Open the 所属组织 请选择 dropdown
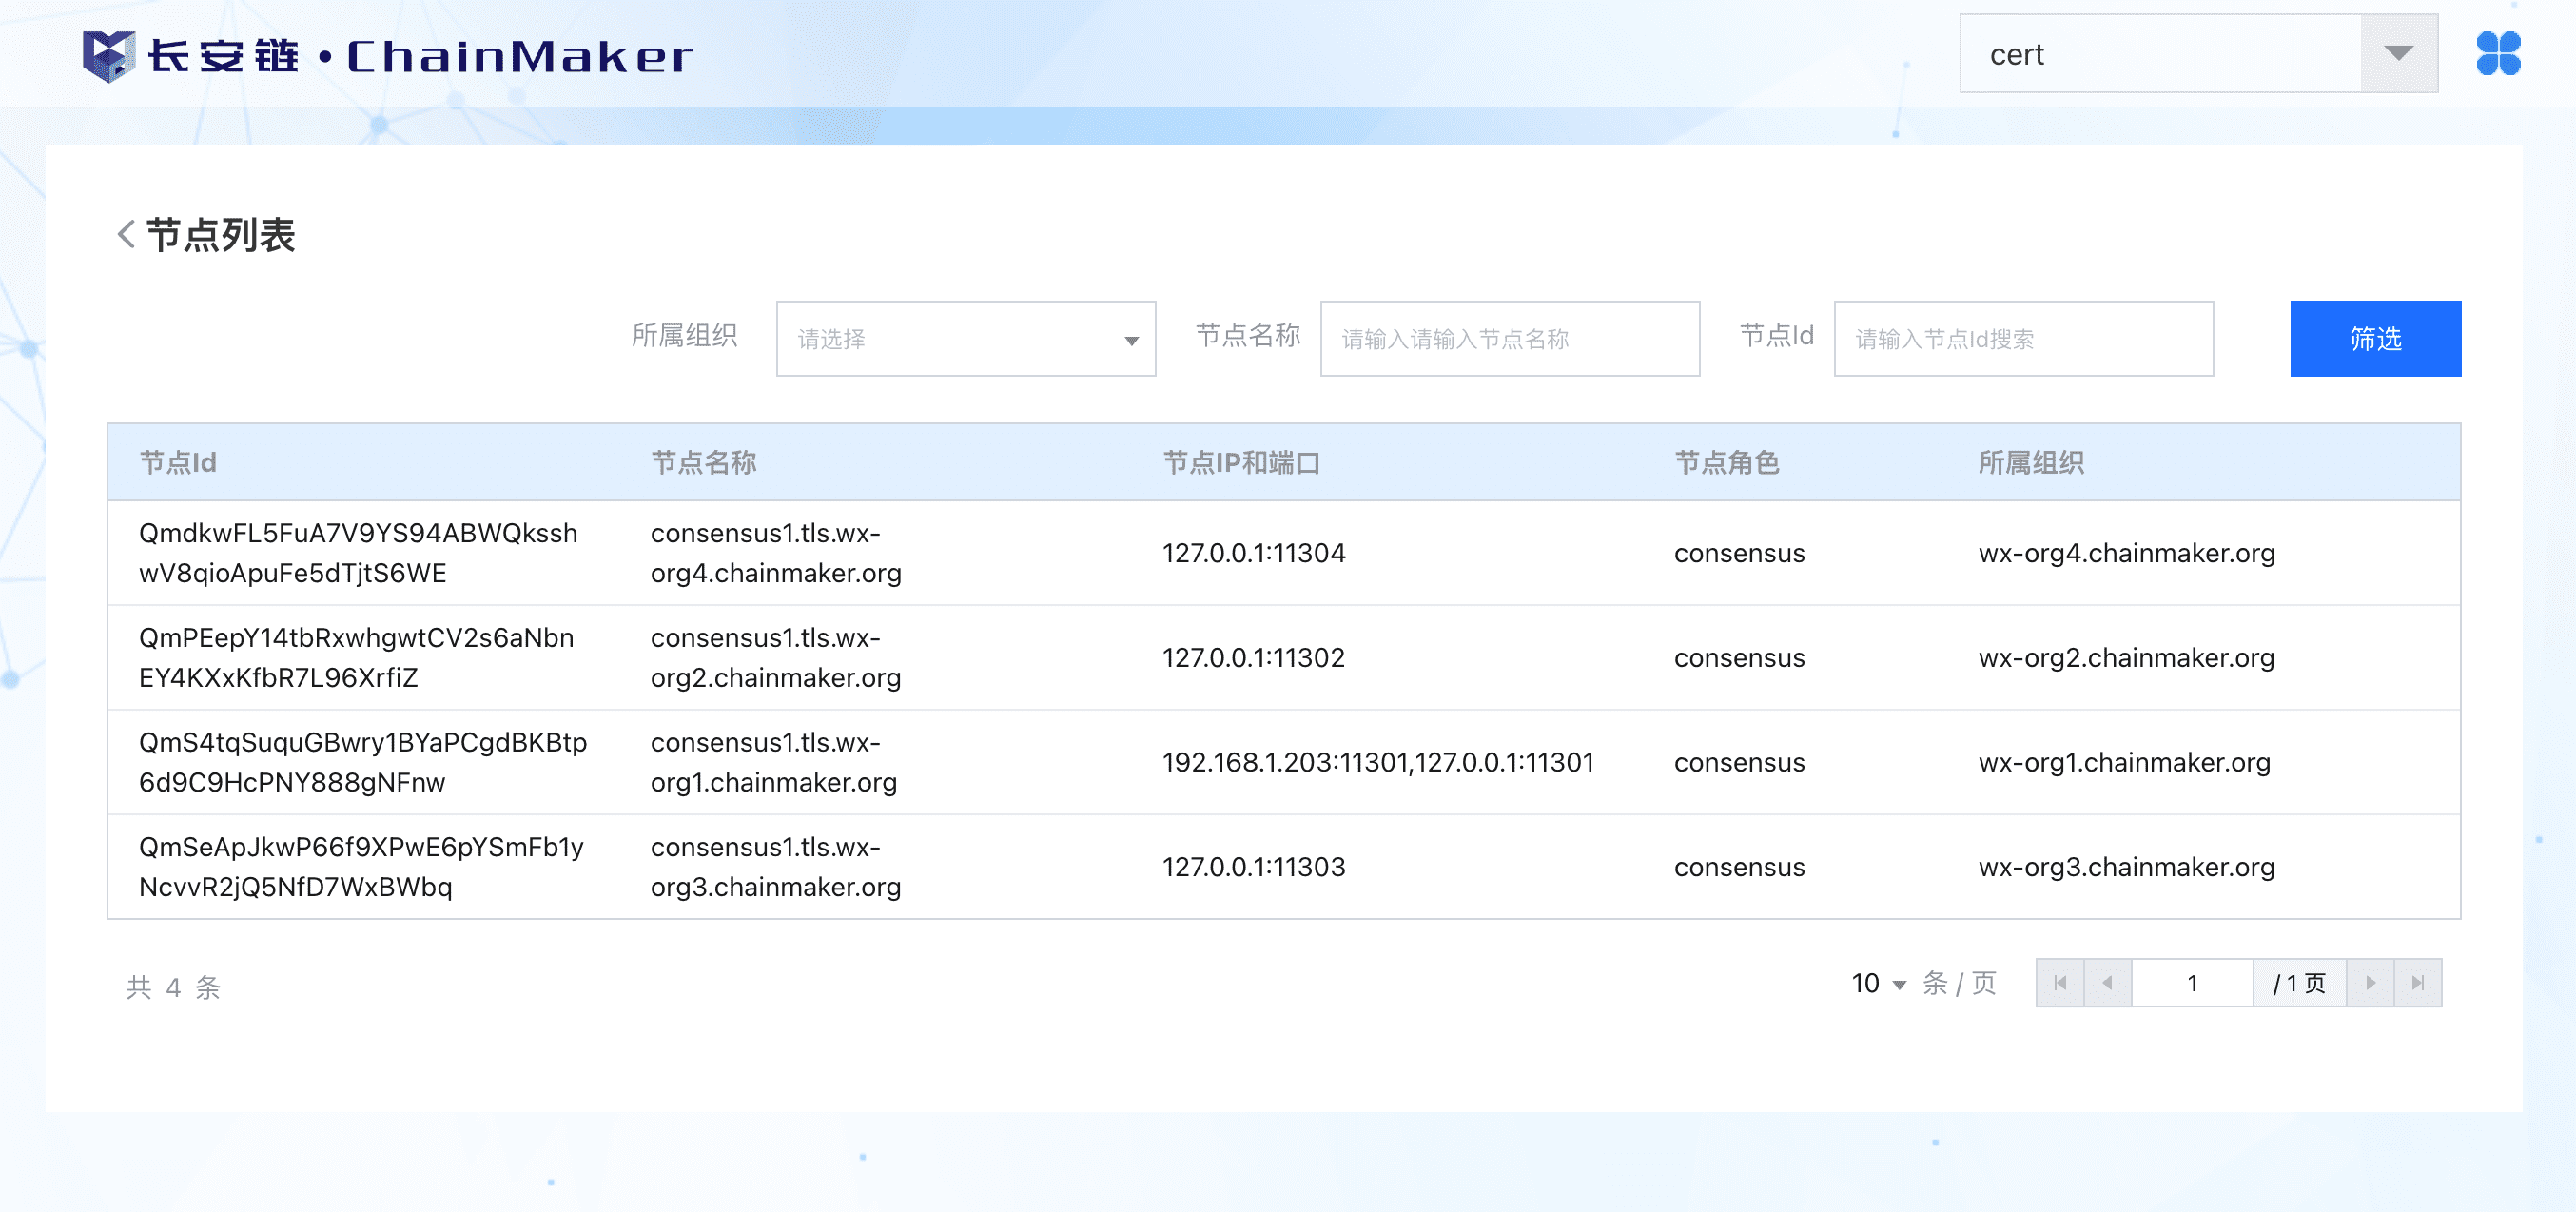 [965, 339]
